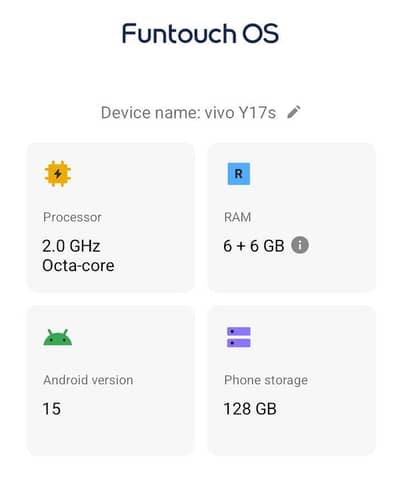Open the Processor card

[110, 217]
